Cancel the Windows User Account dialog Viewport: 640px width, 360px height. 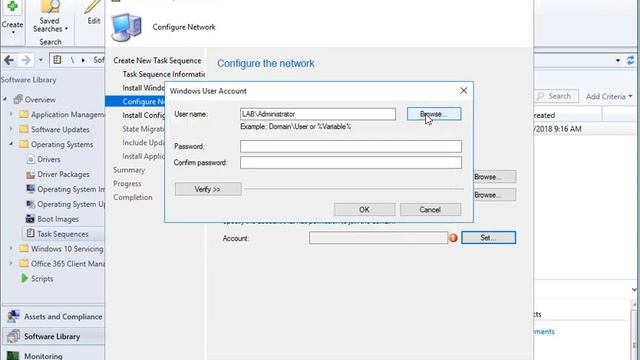coord(430,210)
